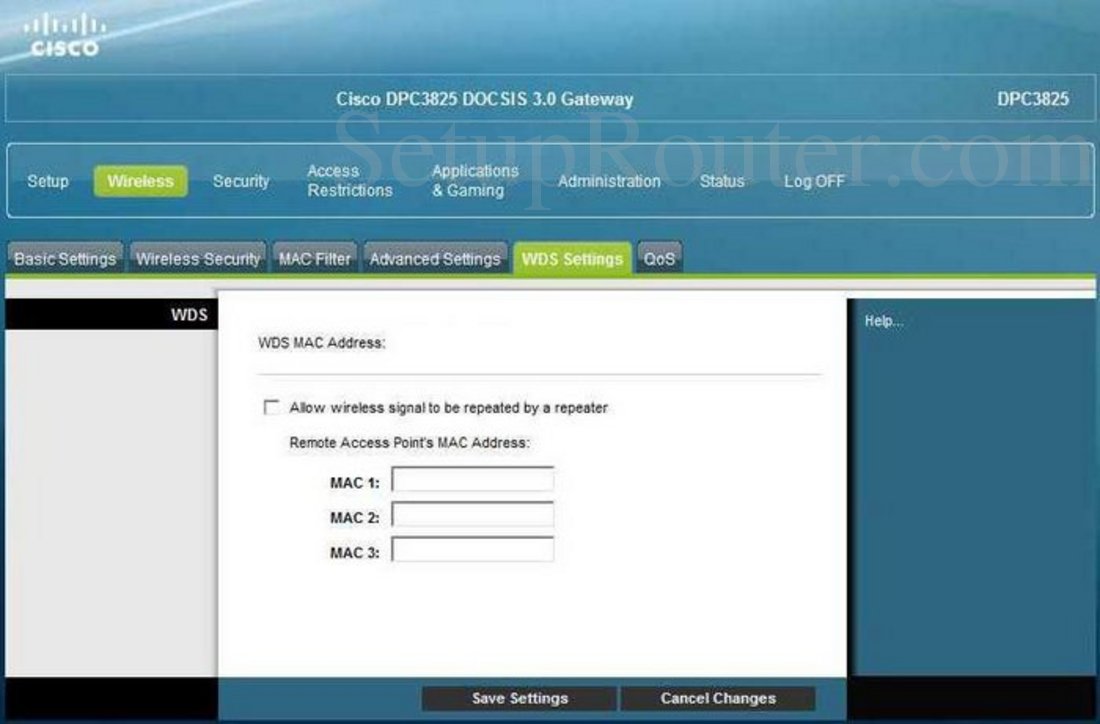Select the QoS tab
1100x724 pixels.
pyautogui.click(x=659, y=259)
